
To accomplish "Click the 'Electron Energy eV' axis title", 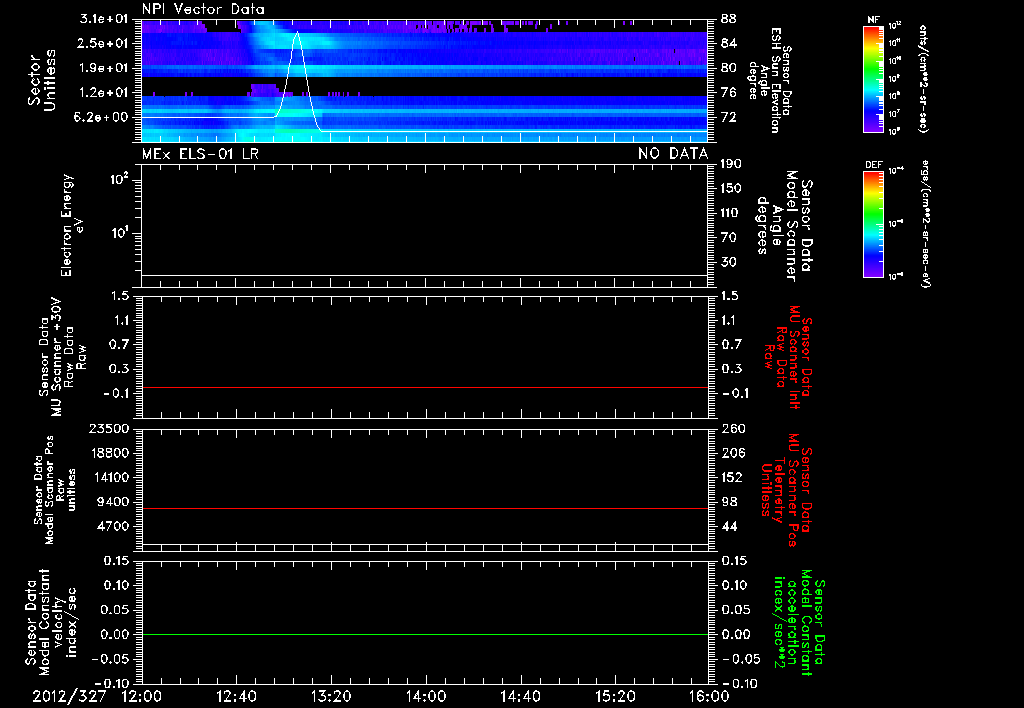I will [x=73, y=225].
